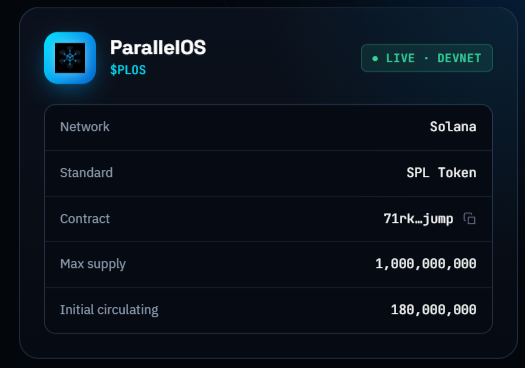The height and width of the screenshot is (368, 525).
Task: Click the Standard label
Action: click(x=86, y=172)
